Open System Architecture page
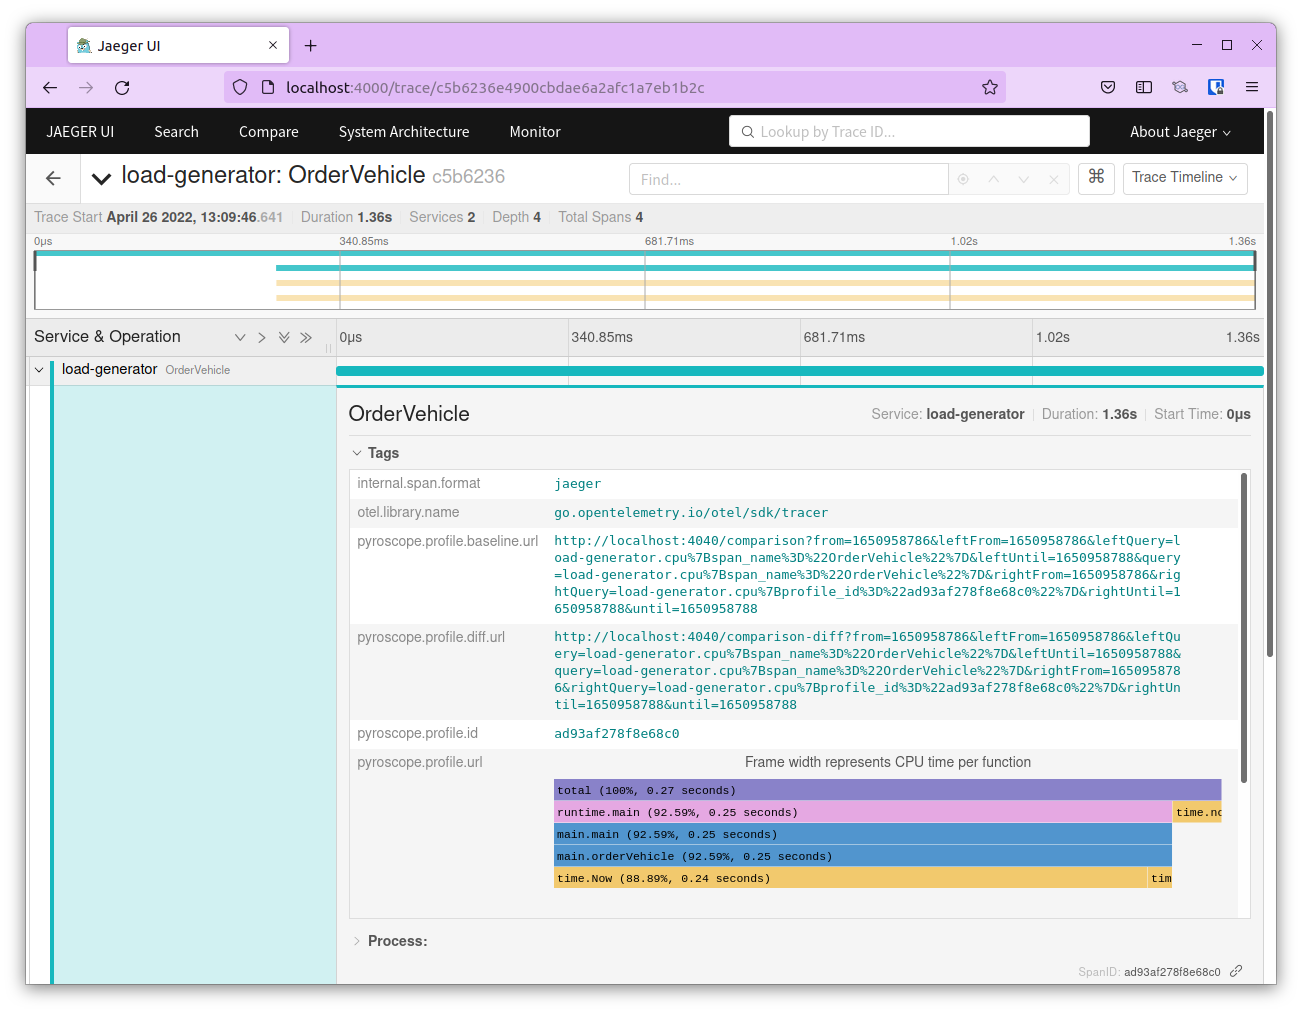1302x1013 pixels. click(x=404, y=132)
